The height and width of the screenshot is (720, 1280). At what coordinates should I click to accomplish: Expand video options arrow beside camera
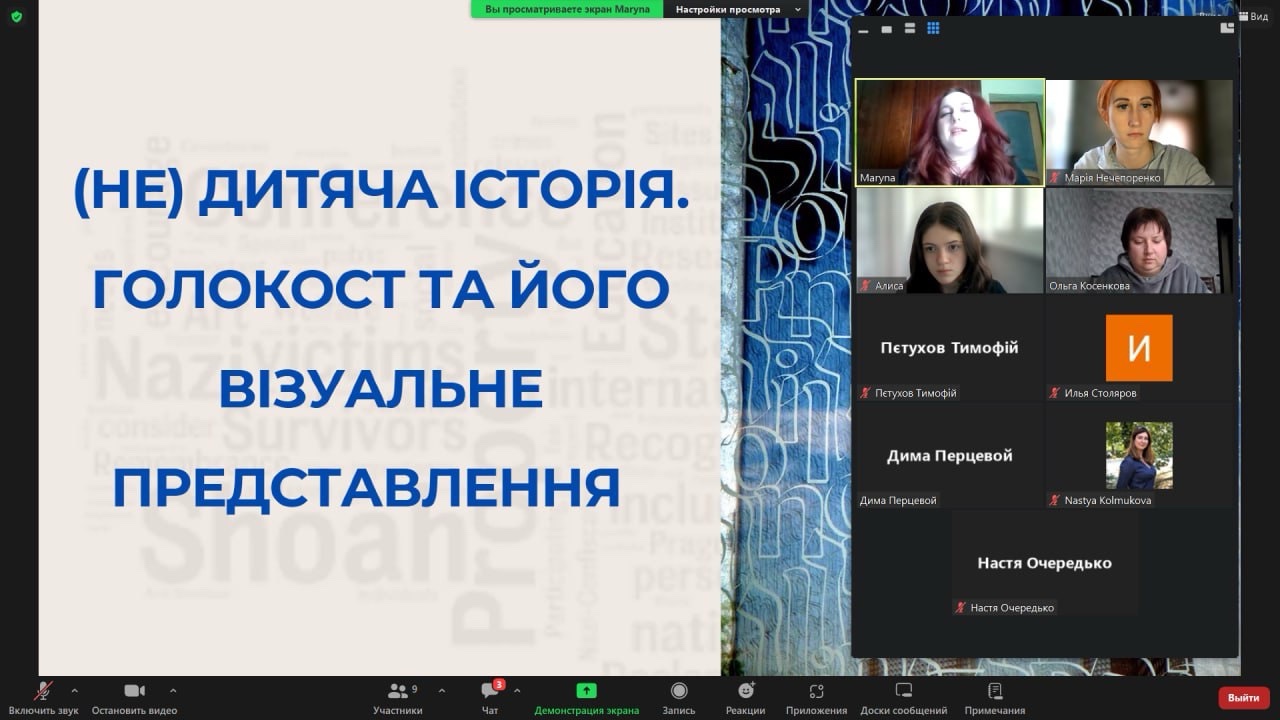point(173,690)
